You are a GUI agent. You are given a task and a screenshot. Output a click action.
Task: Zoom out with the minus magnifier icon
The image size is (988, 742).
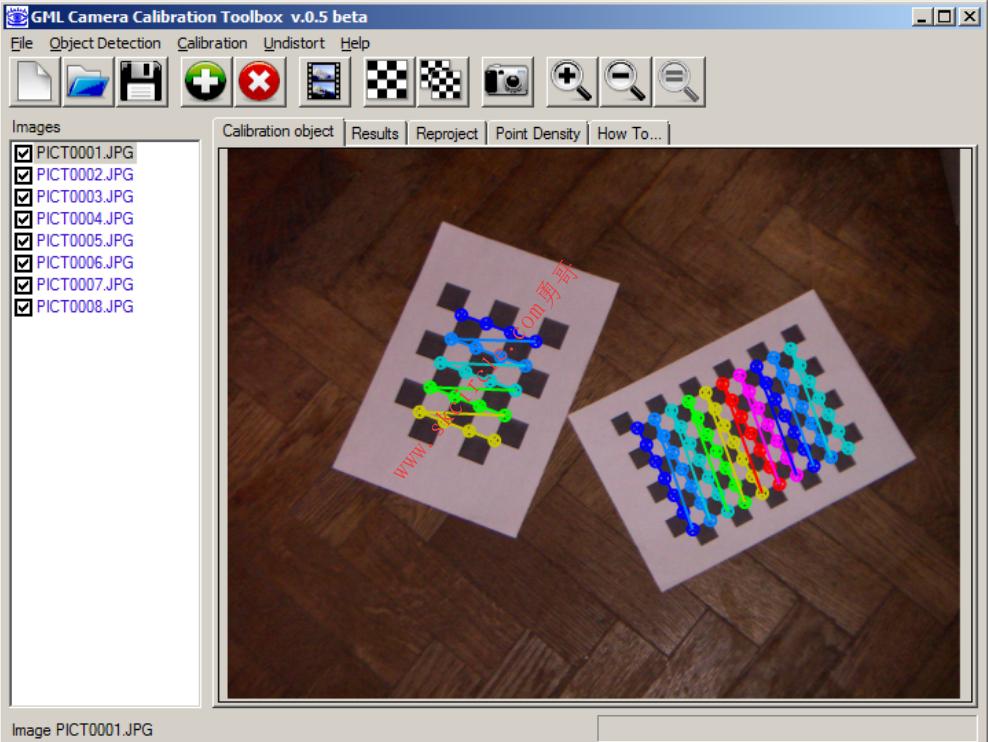625,81
